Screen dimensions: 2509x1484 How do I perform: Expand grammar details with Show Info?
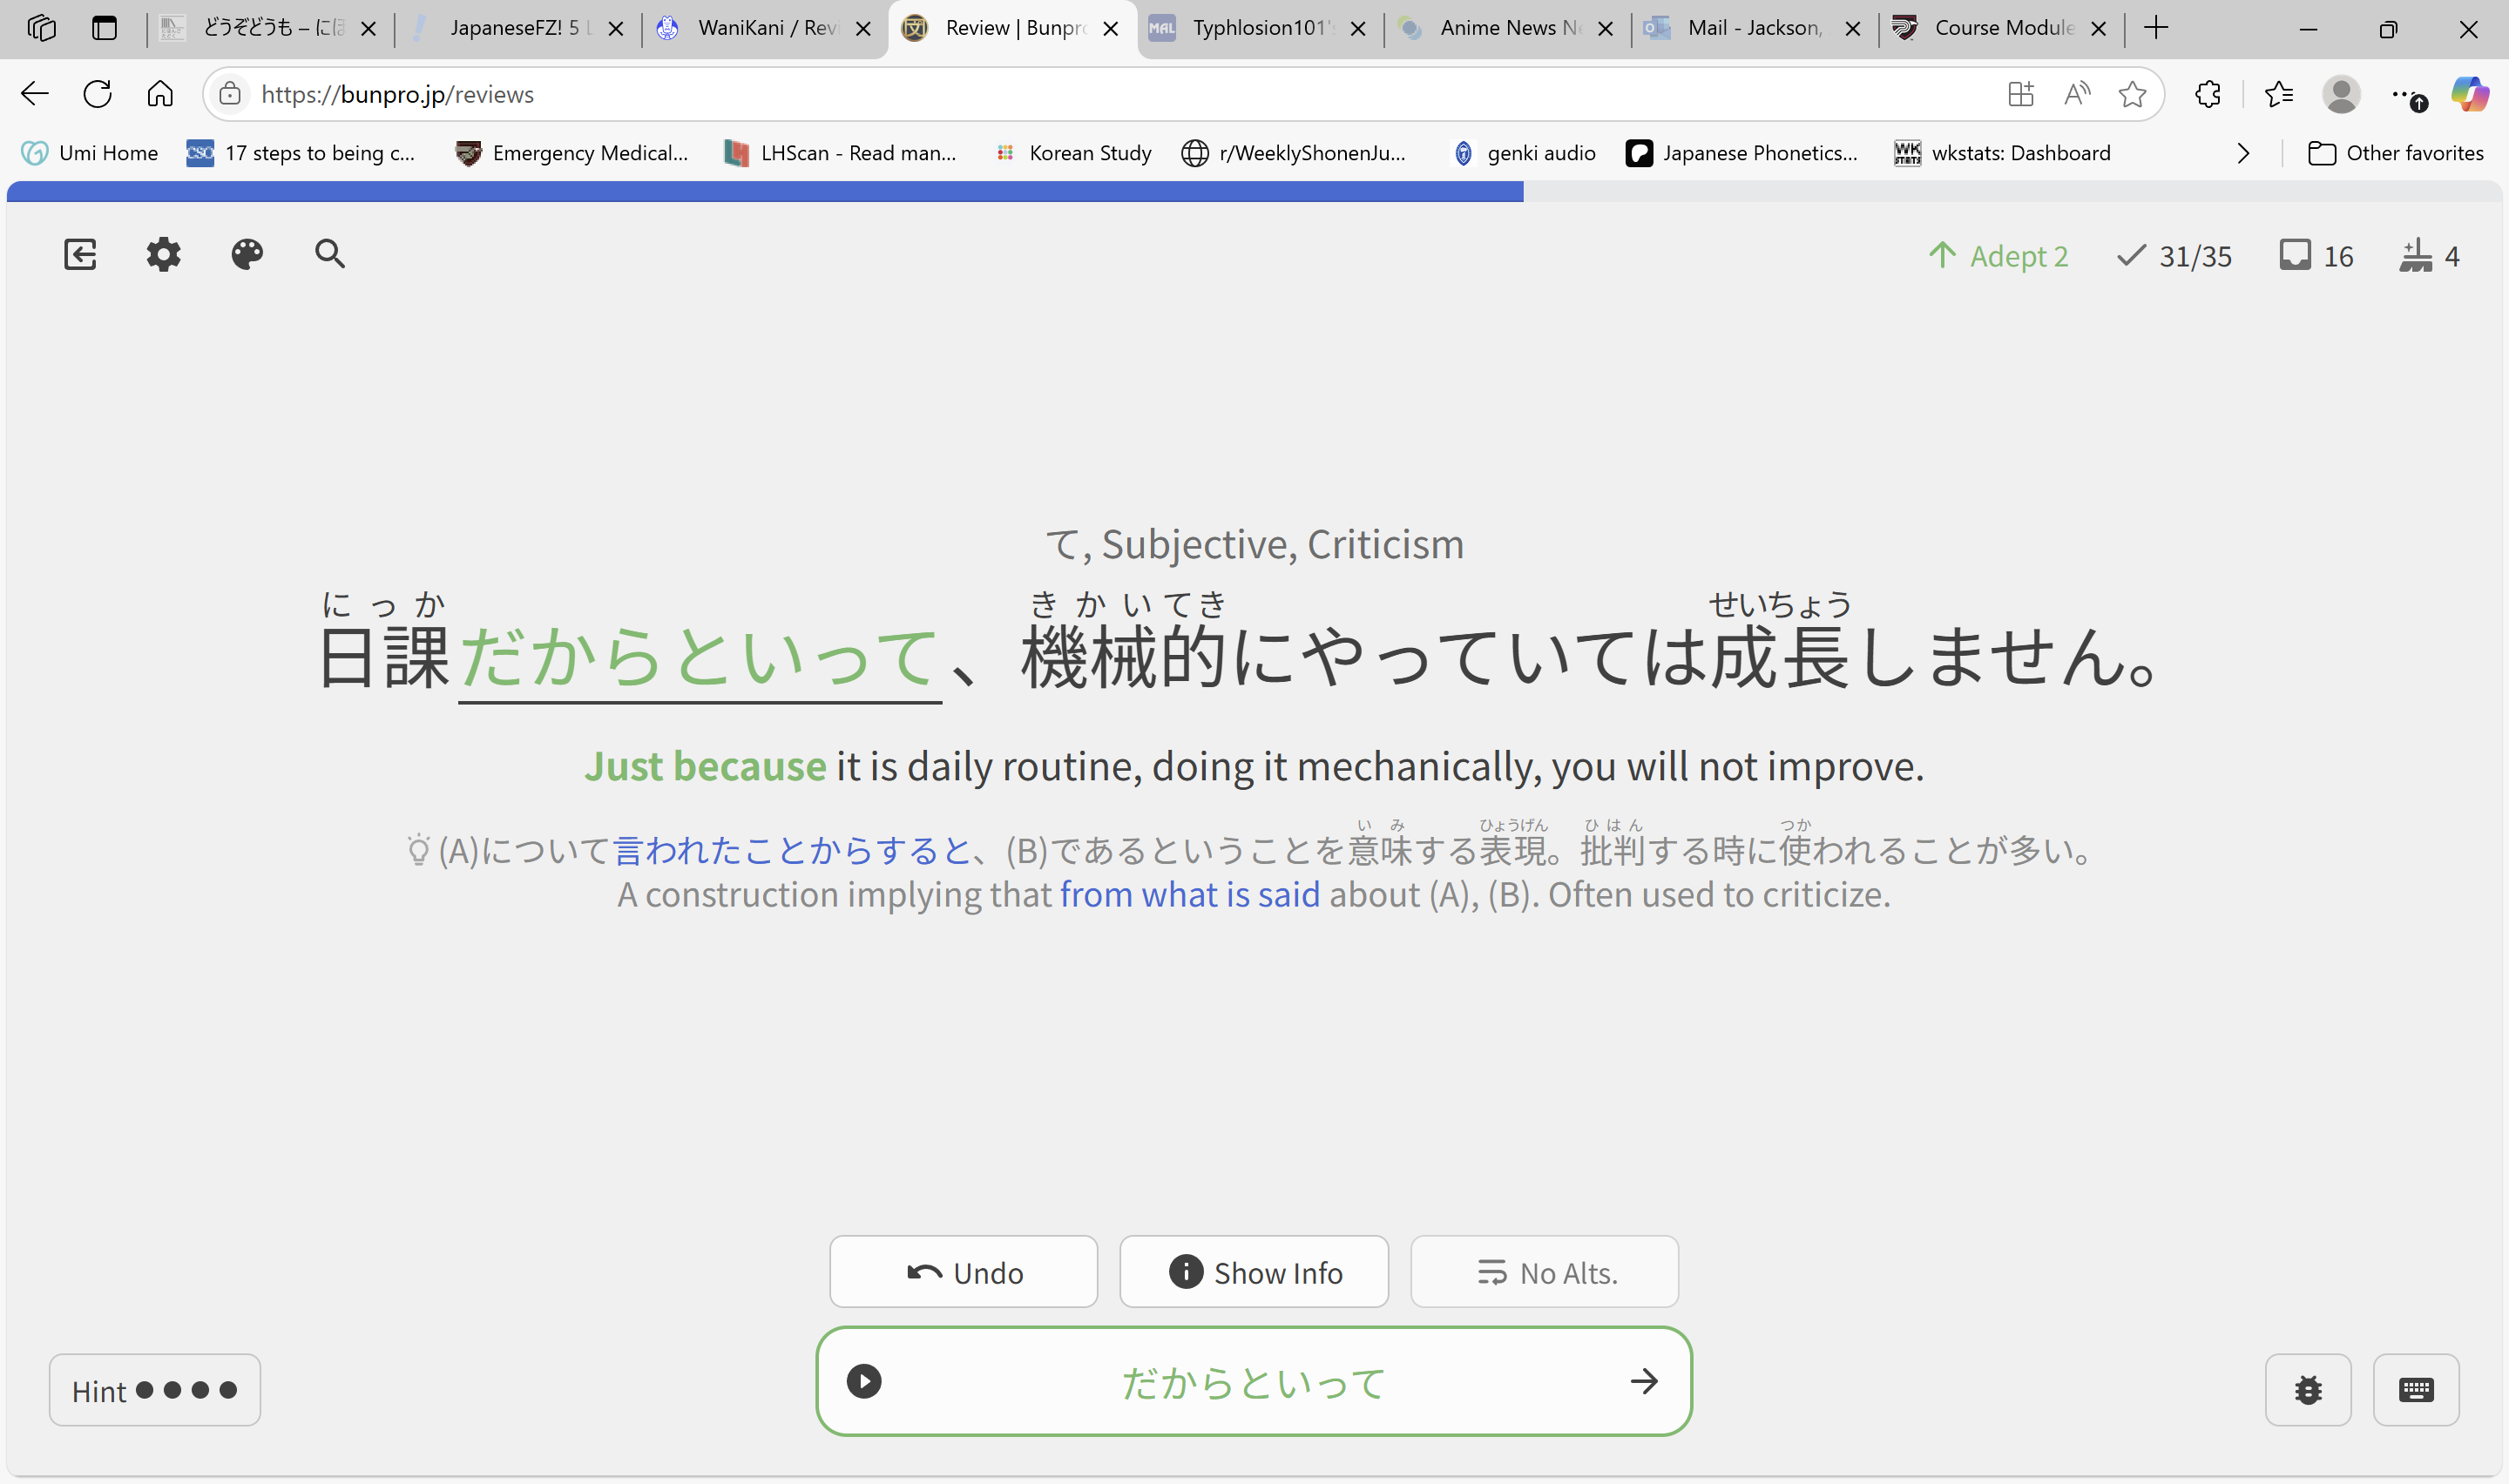pyautogui.click(x=1254, y=1272)
